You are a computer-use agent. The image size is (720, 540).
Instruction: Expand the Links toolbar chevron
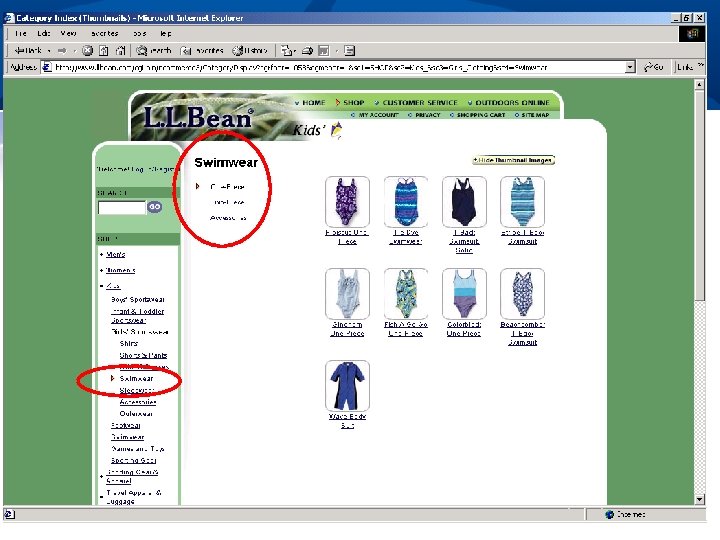tap(701, 66)
